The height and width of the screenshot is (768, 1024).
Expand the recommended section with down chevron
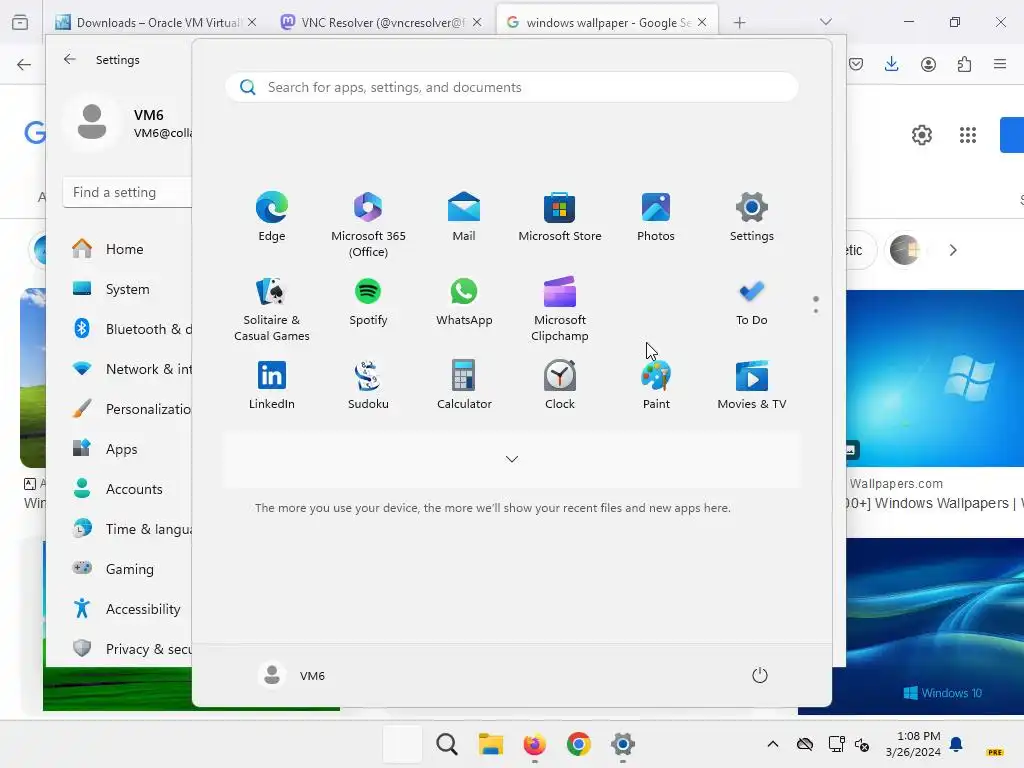[x=512, y=459]
